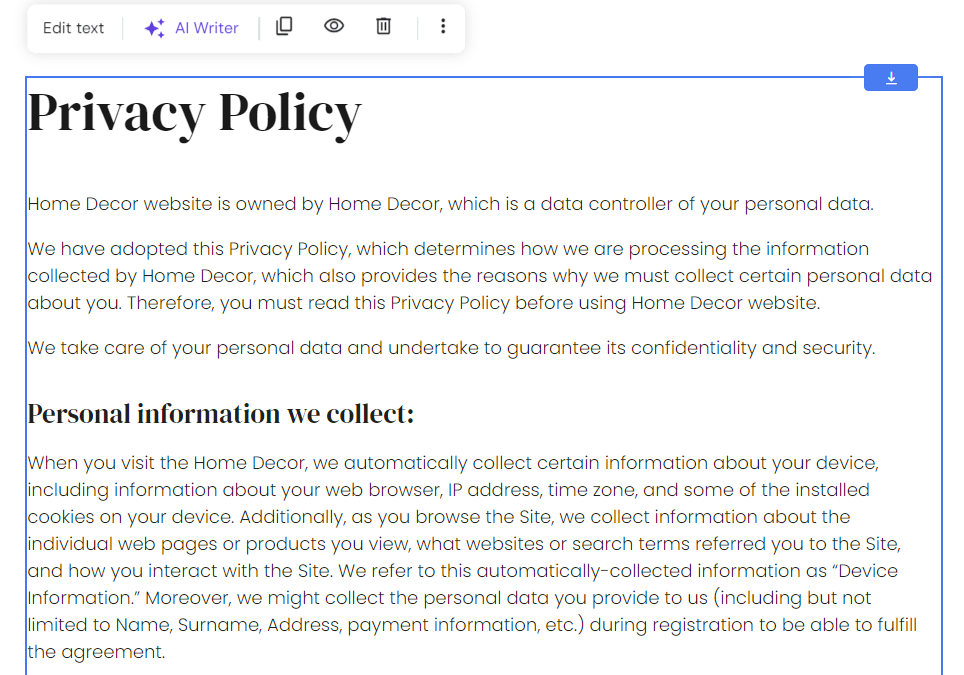The width and height of the screenshot is (964, 675).
Task: Toggle element visibility using the eye icon
Action: [x=333, y=26]
